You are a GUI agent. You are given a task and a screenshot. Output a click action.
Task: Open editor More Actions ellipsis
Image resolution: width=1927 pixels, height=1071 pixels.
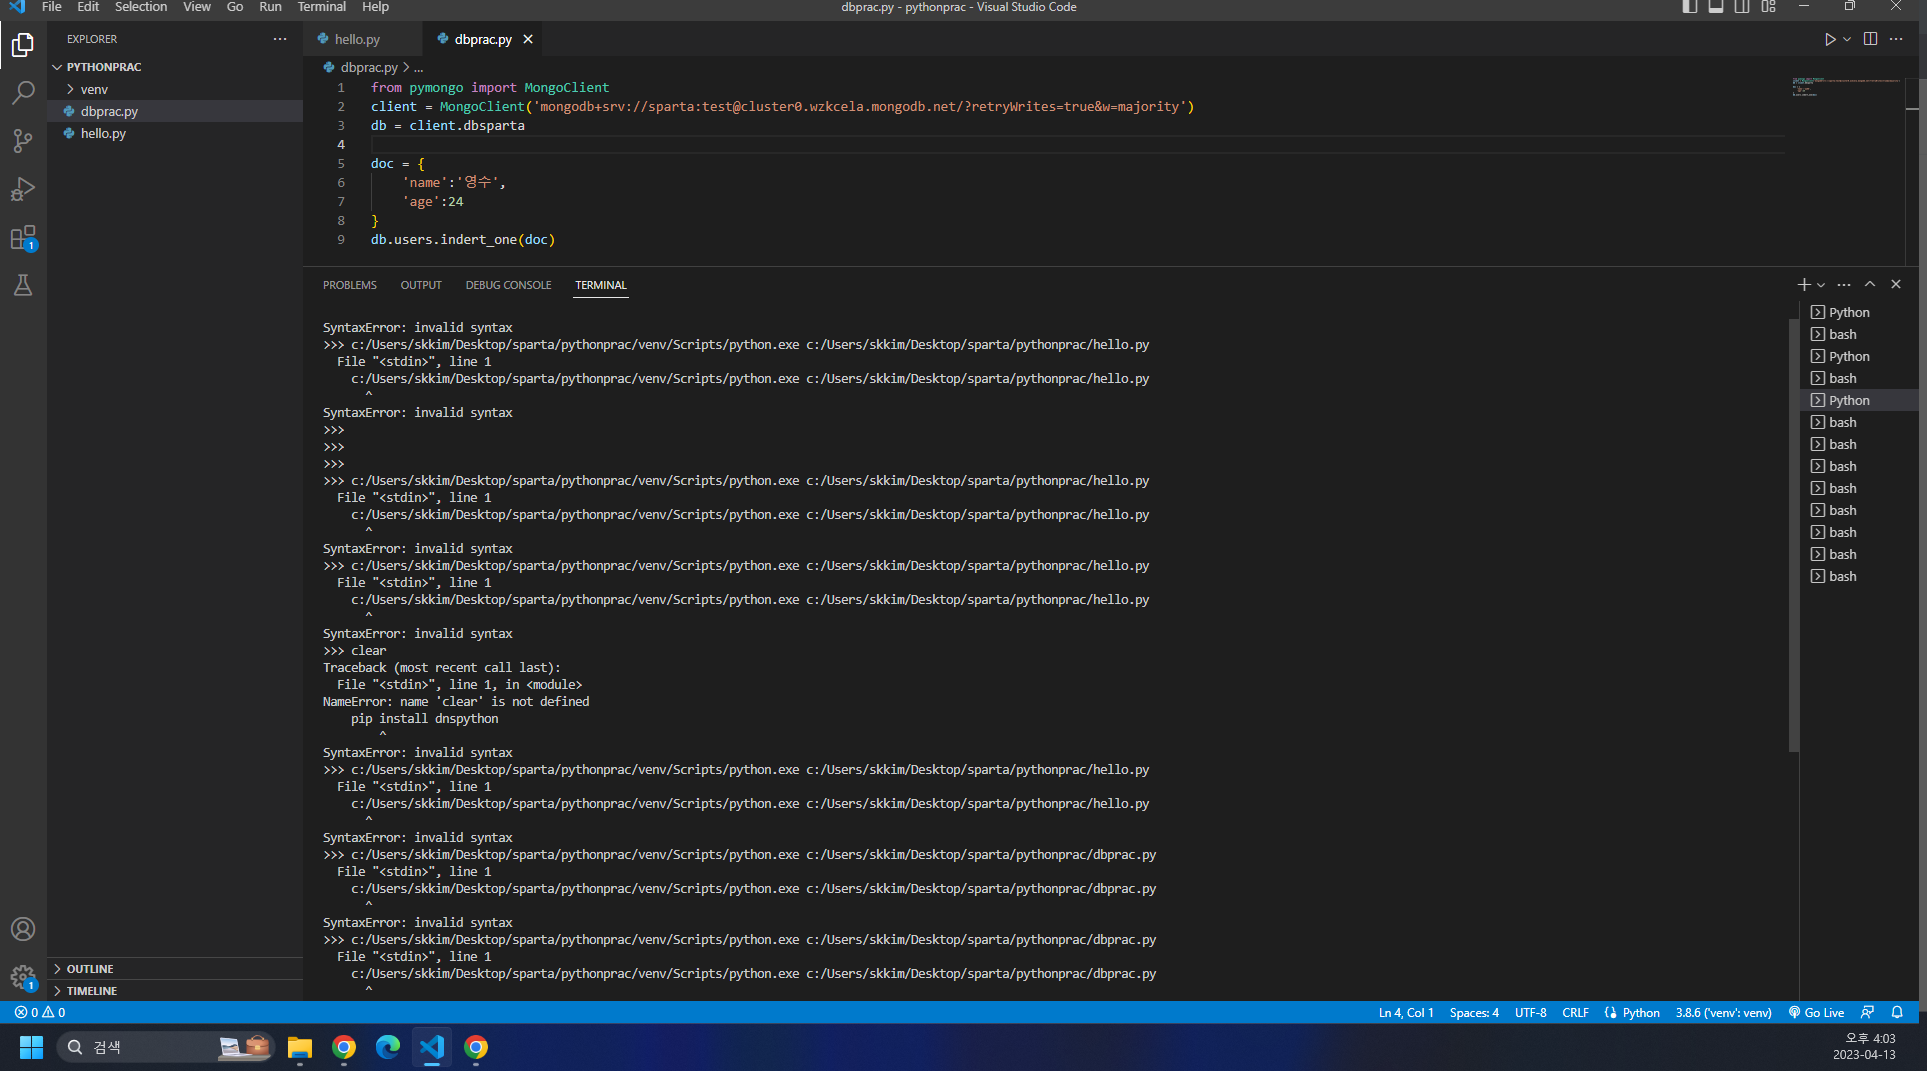pyautogui.click(x=1896, y=39)
